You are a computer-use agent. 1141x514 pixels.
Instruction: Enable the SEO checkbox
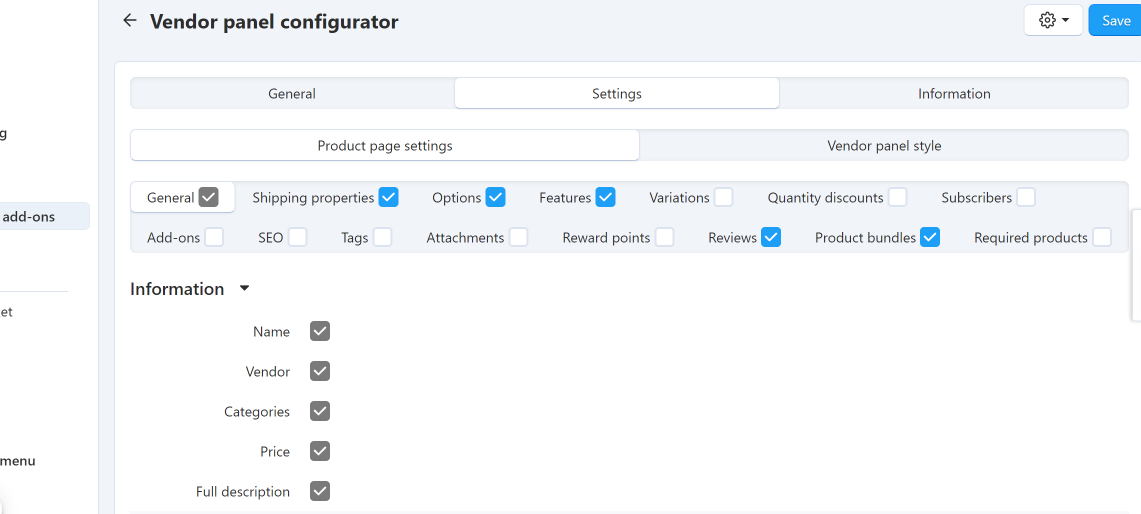click(298, 237)
